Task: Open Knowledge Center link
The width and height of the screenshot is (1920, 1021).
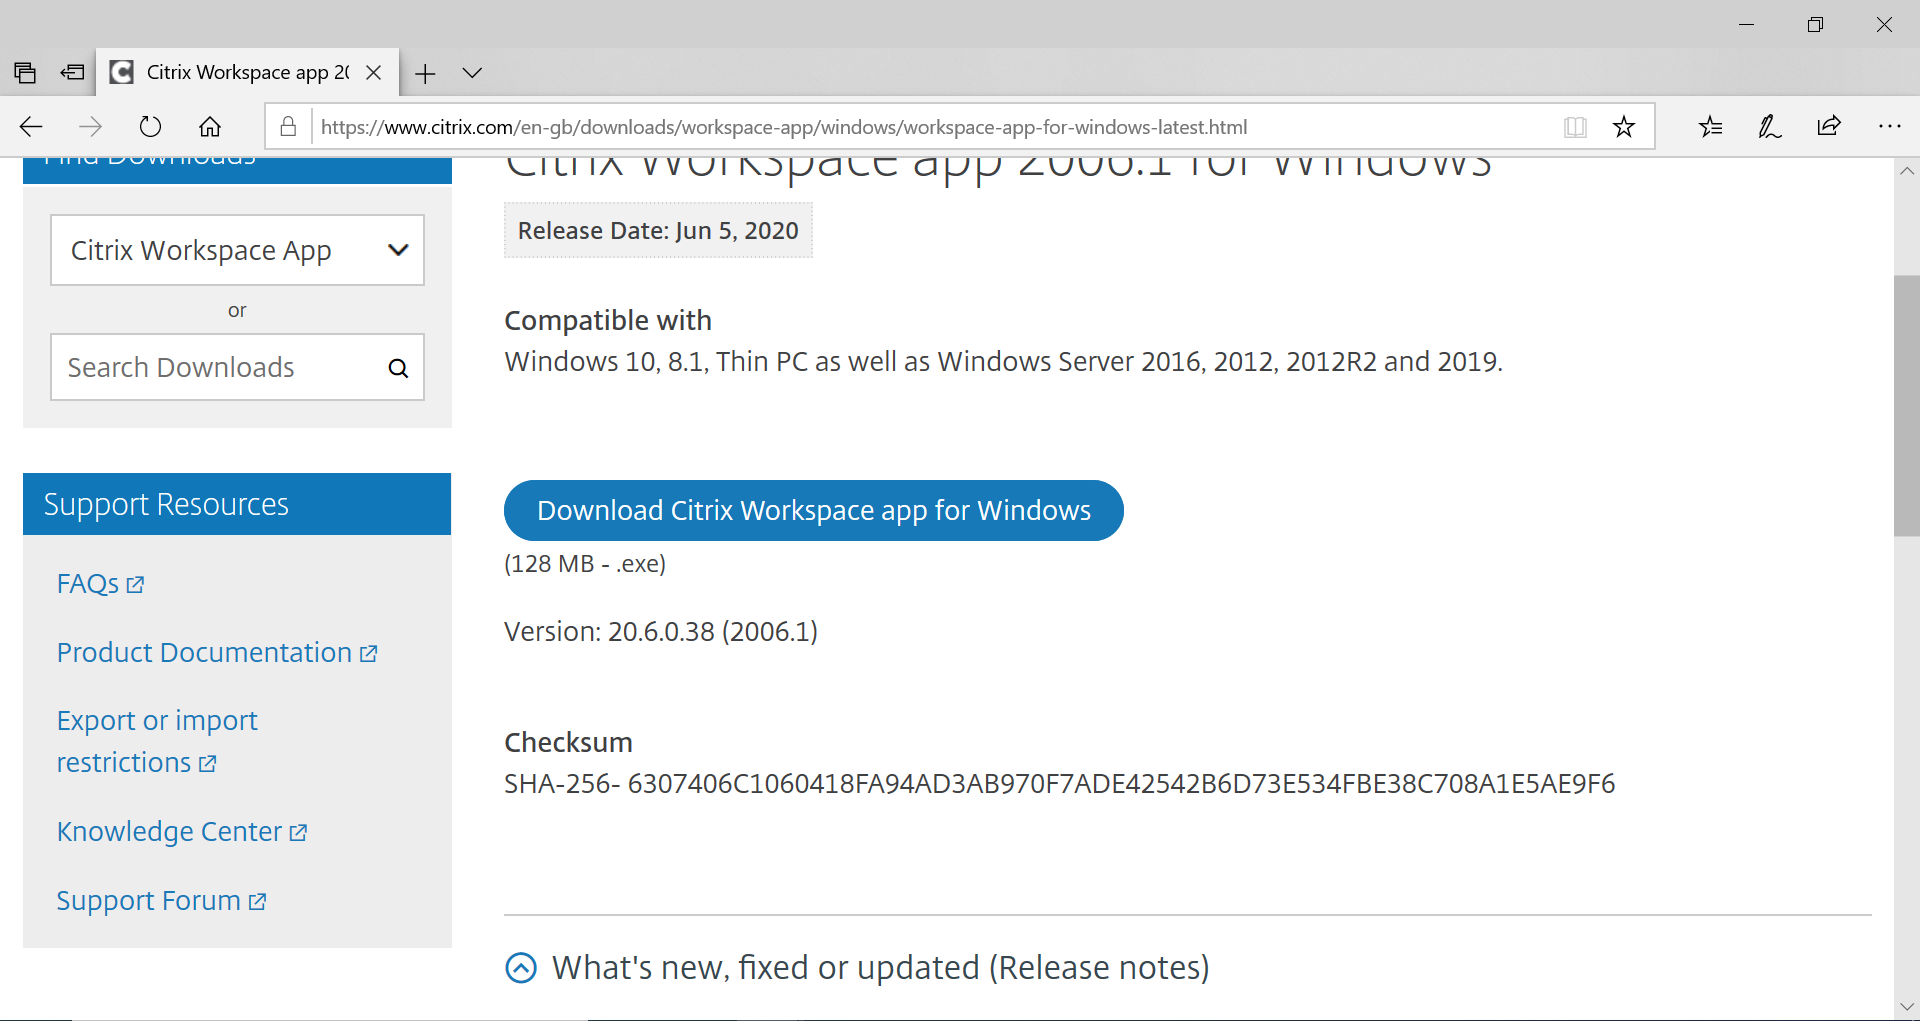Action: 182,832
